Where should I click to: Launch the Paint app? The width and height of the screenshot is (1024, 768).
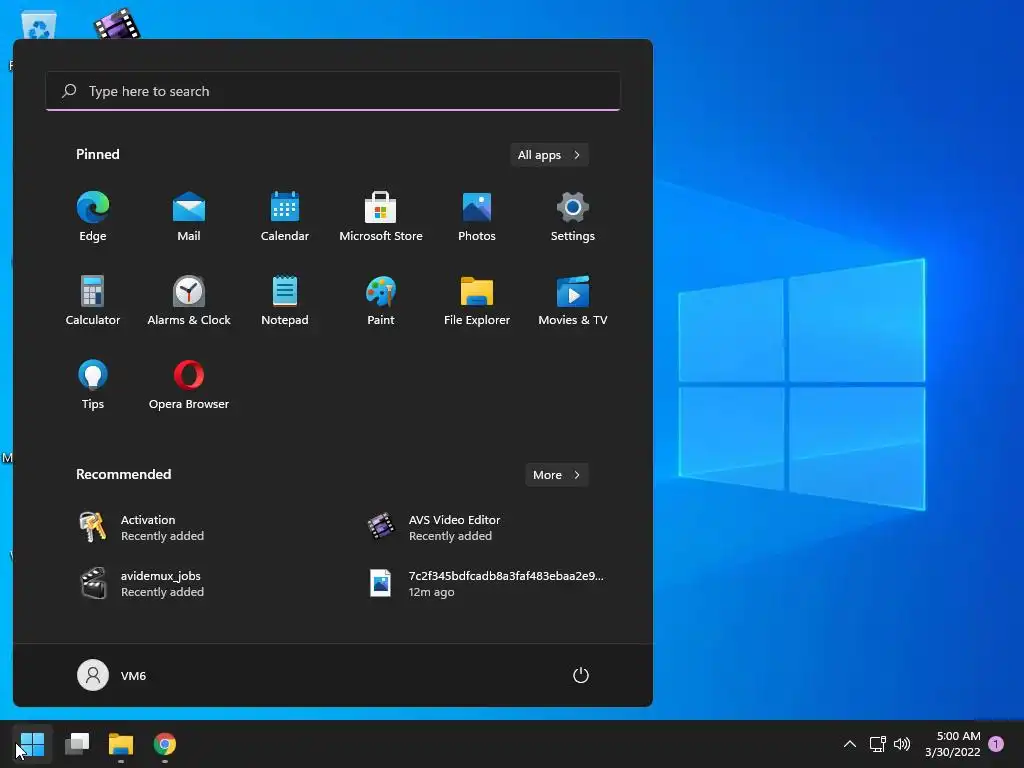point(381,300)
